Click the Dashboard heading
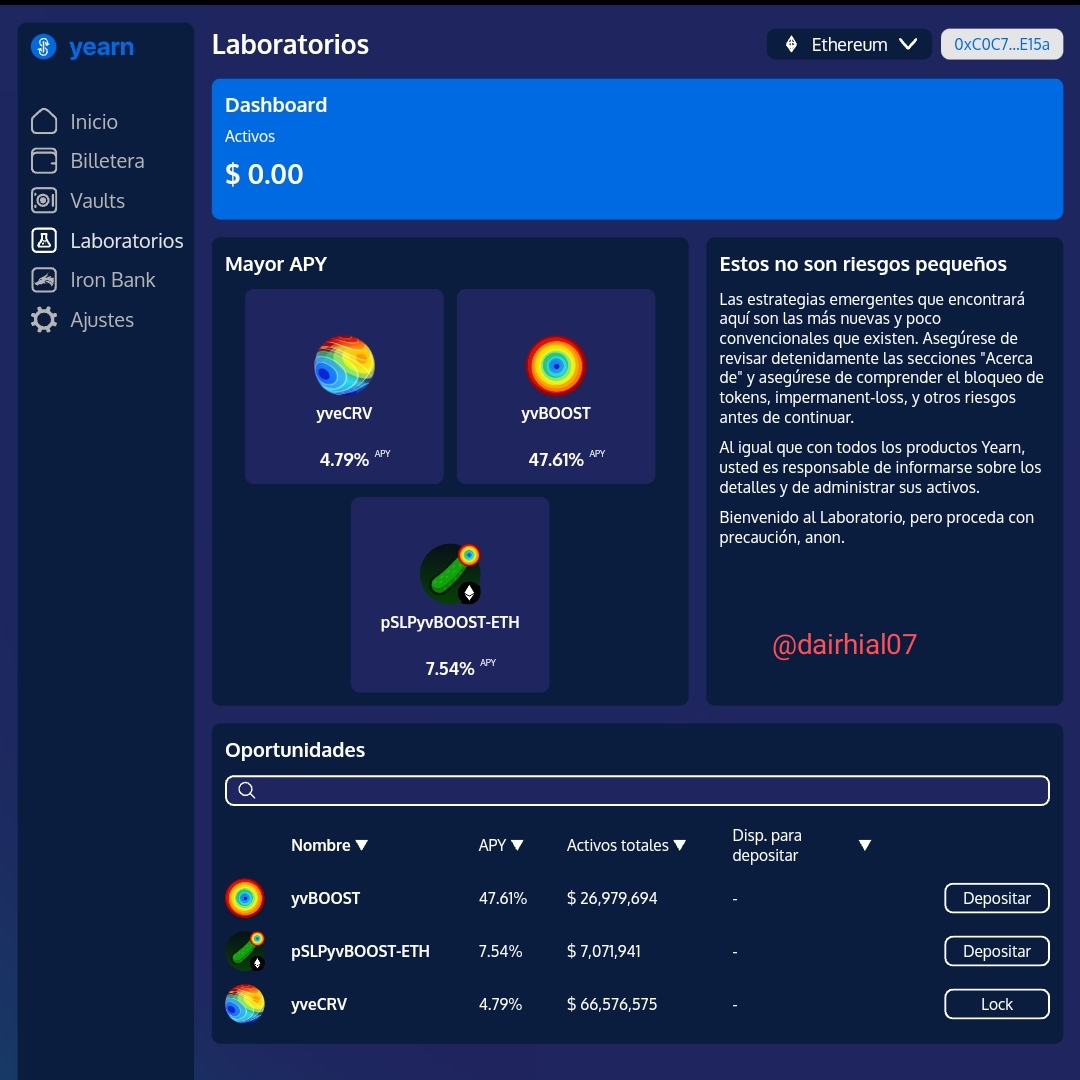This screenshot has width=1080, height=1080. click(276, 105)
